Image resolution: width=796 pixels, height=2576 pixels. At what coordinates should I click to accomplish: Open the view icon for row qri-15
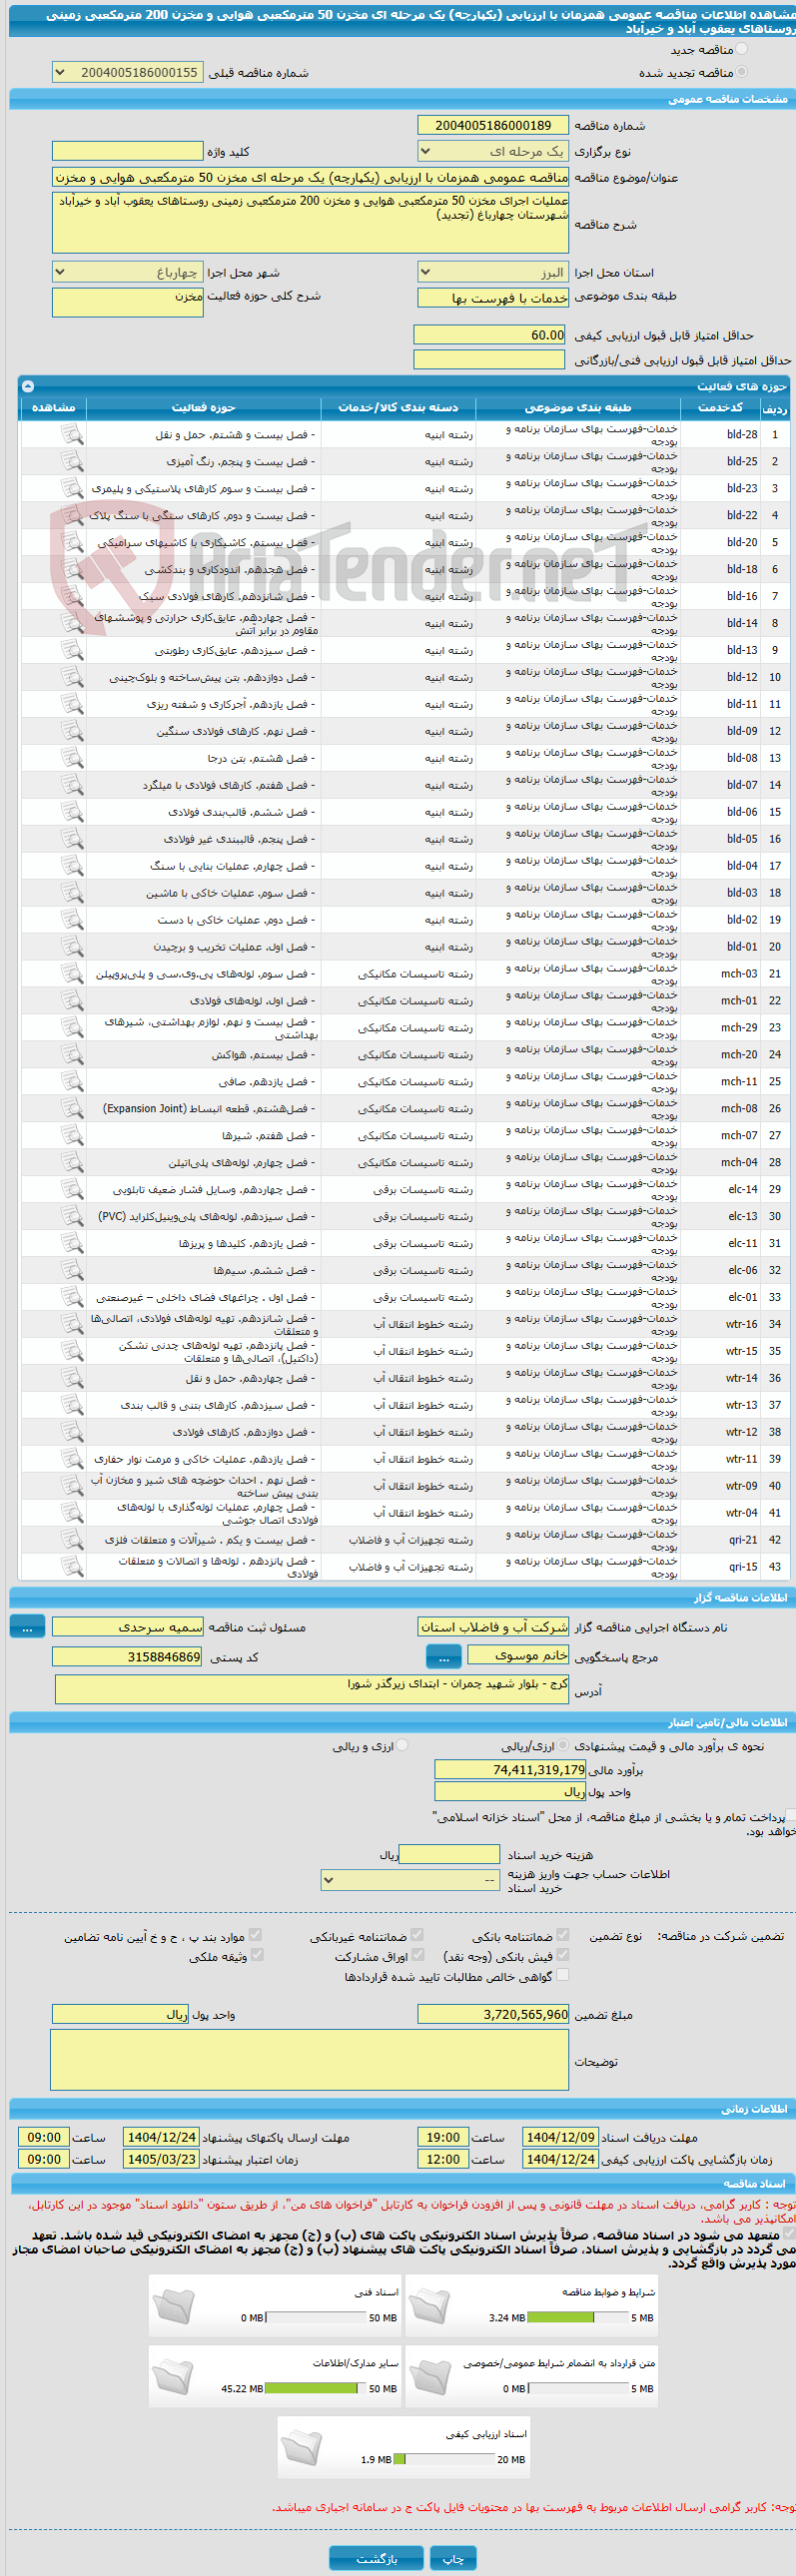[x=71, y=1568]
